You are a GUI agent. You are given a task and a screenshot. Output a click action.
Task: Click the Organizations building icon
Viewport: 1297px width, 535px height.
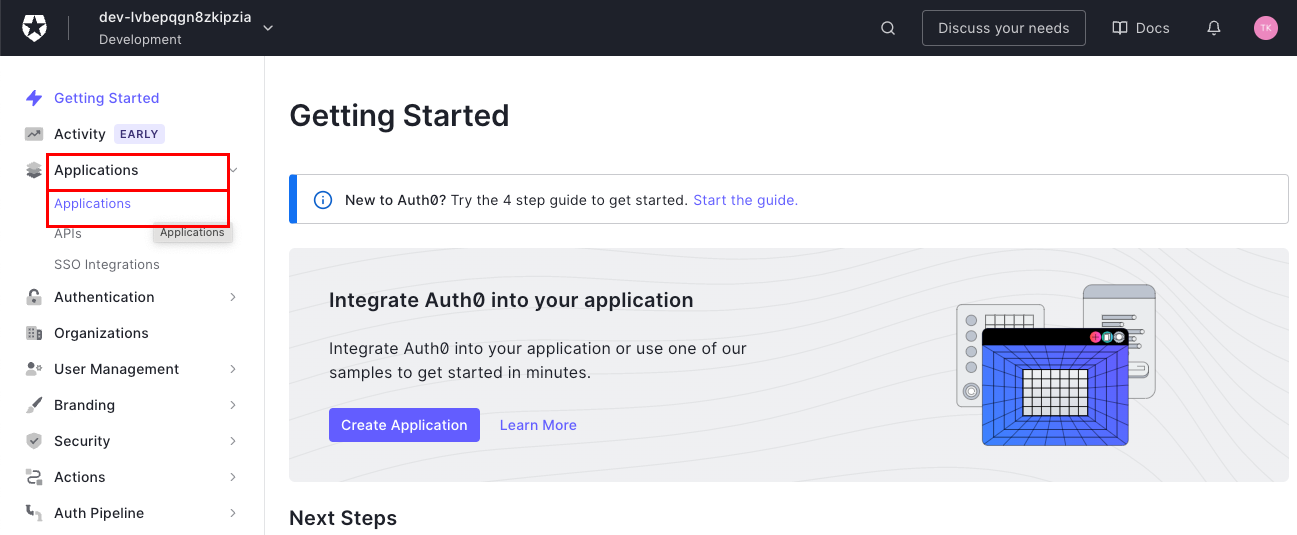(x=34, y=333)
